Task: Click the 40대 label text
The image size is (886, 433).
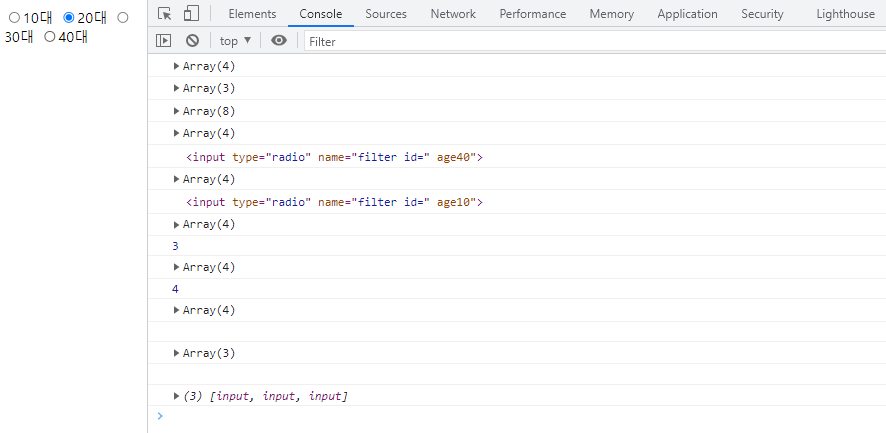Action: pos(73,37)
